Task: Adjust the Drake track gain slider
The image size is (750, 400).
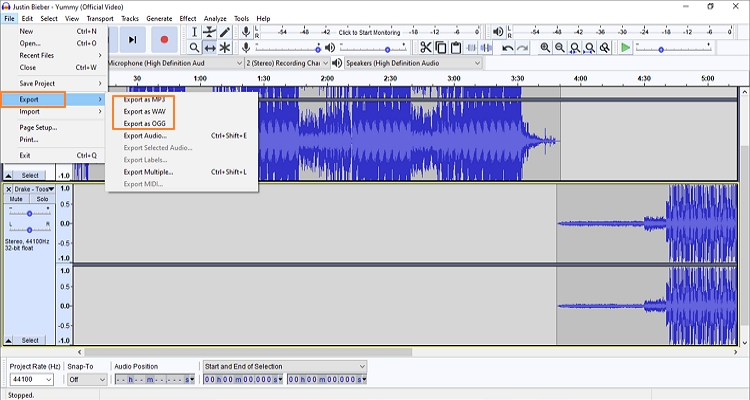Action: click(29, 213)
